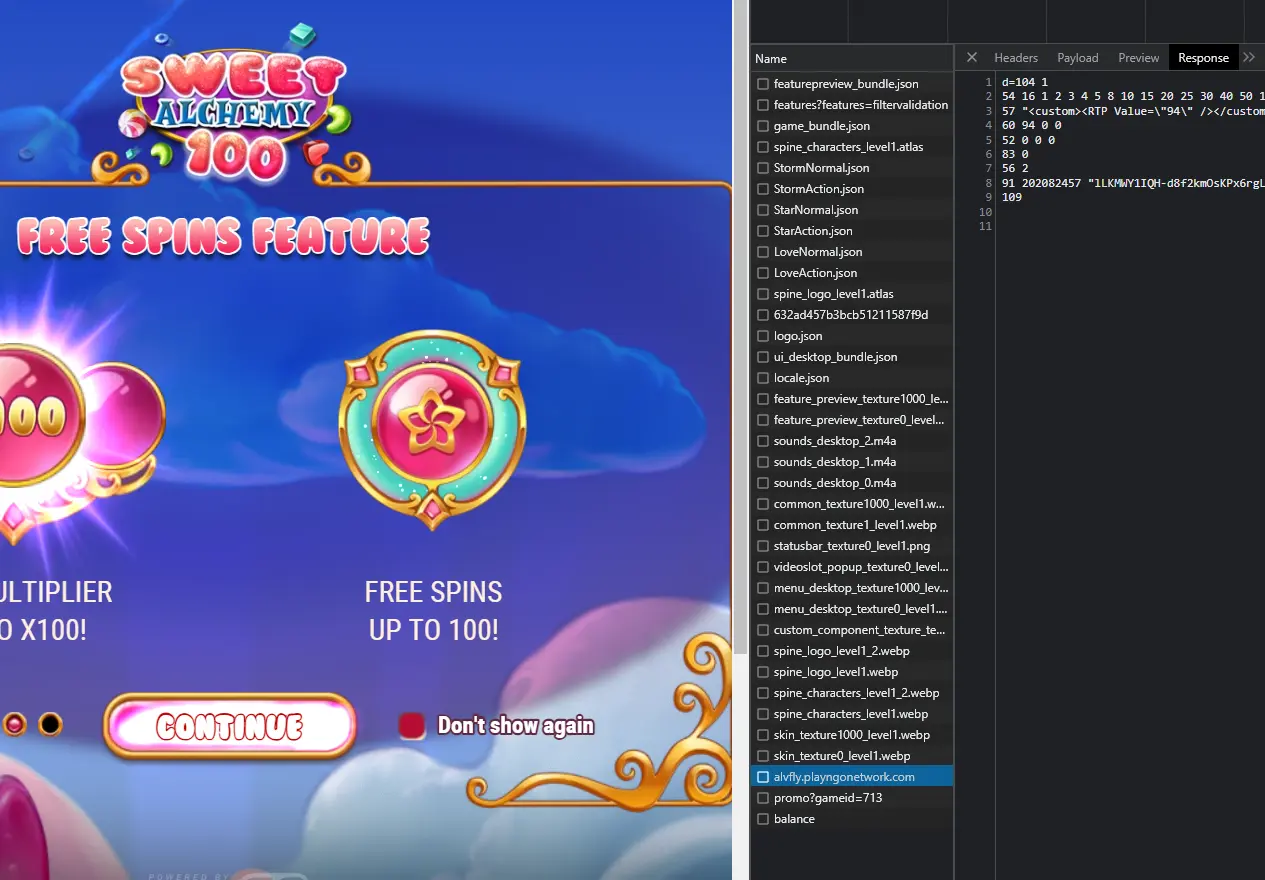Open the Headers tab
Viewport: 1265px width, 880px height.
pyautogui.click(x=1016, y=58)
